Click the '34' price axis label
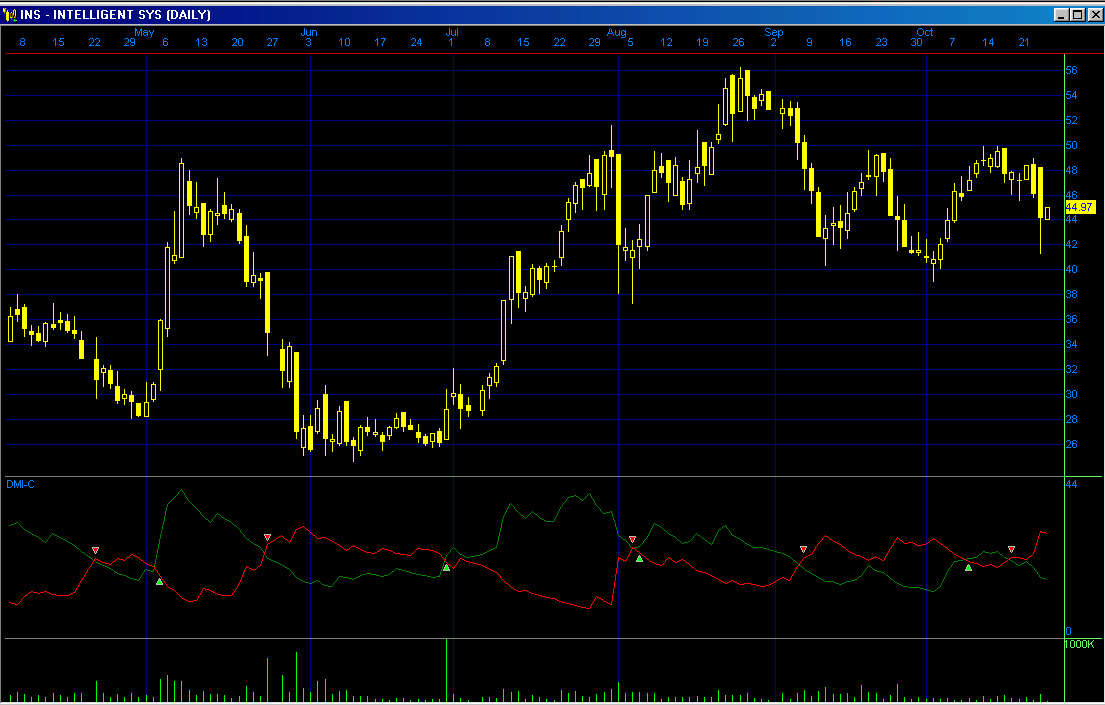Screen dimensions: 1105x705 (1071, 344)
